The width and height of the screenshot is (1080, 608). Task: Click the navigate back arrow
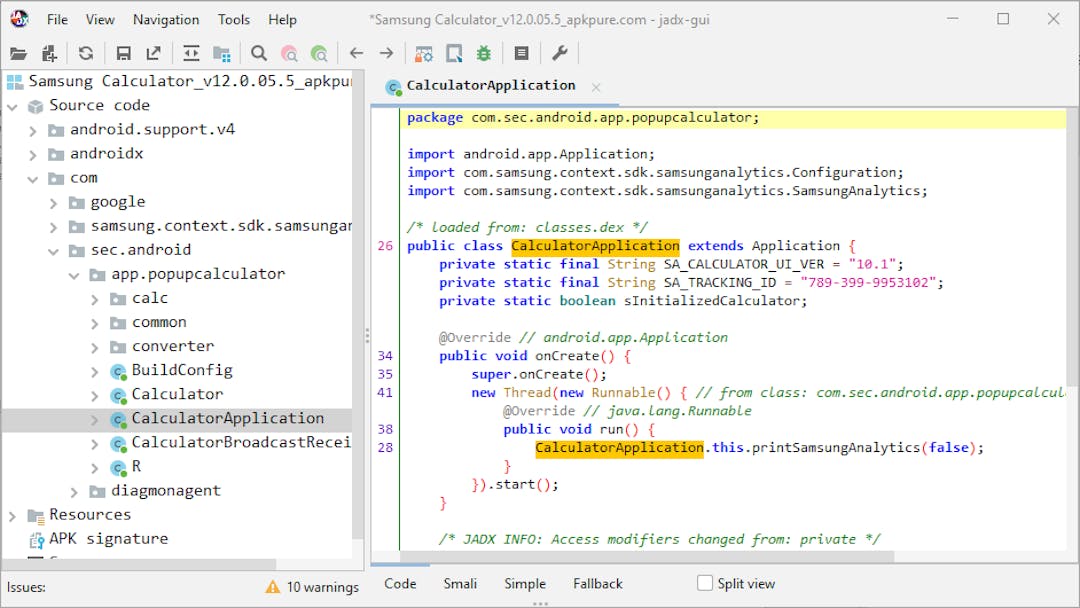356,54
